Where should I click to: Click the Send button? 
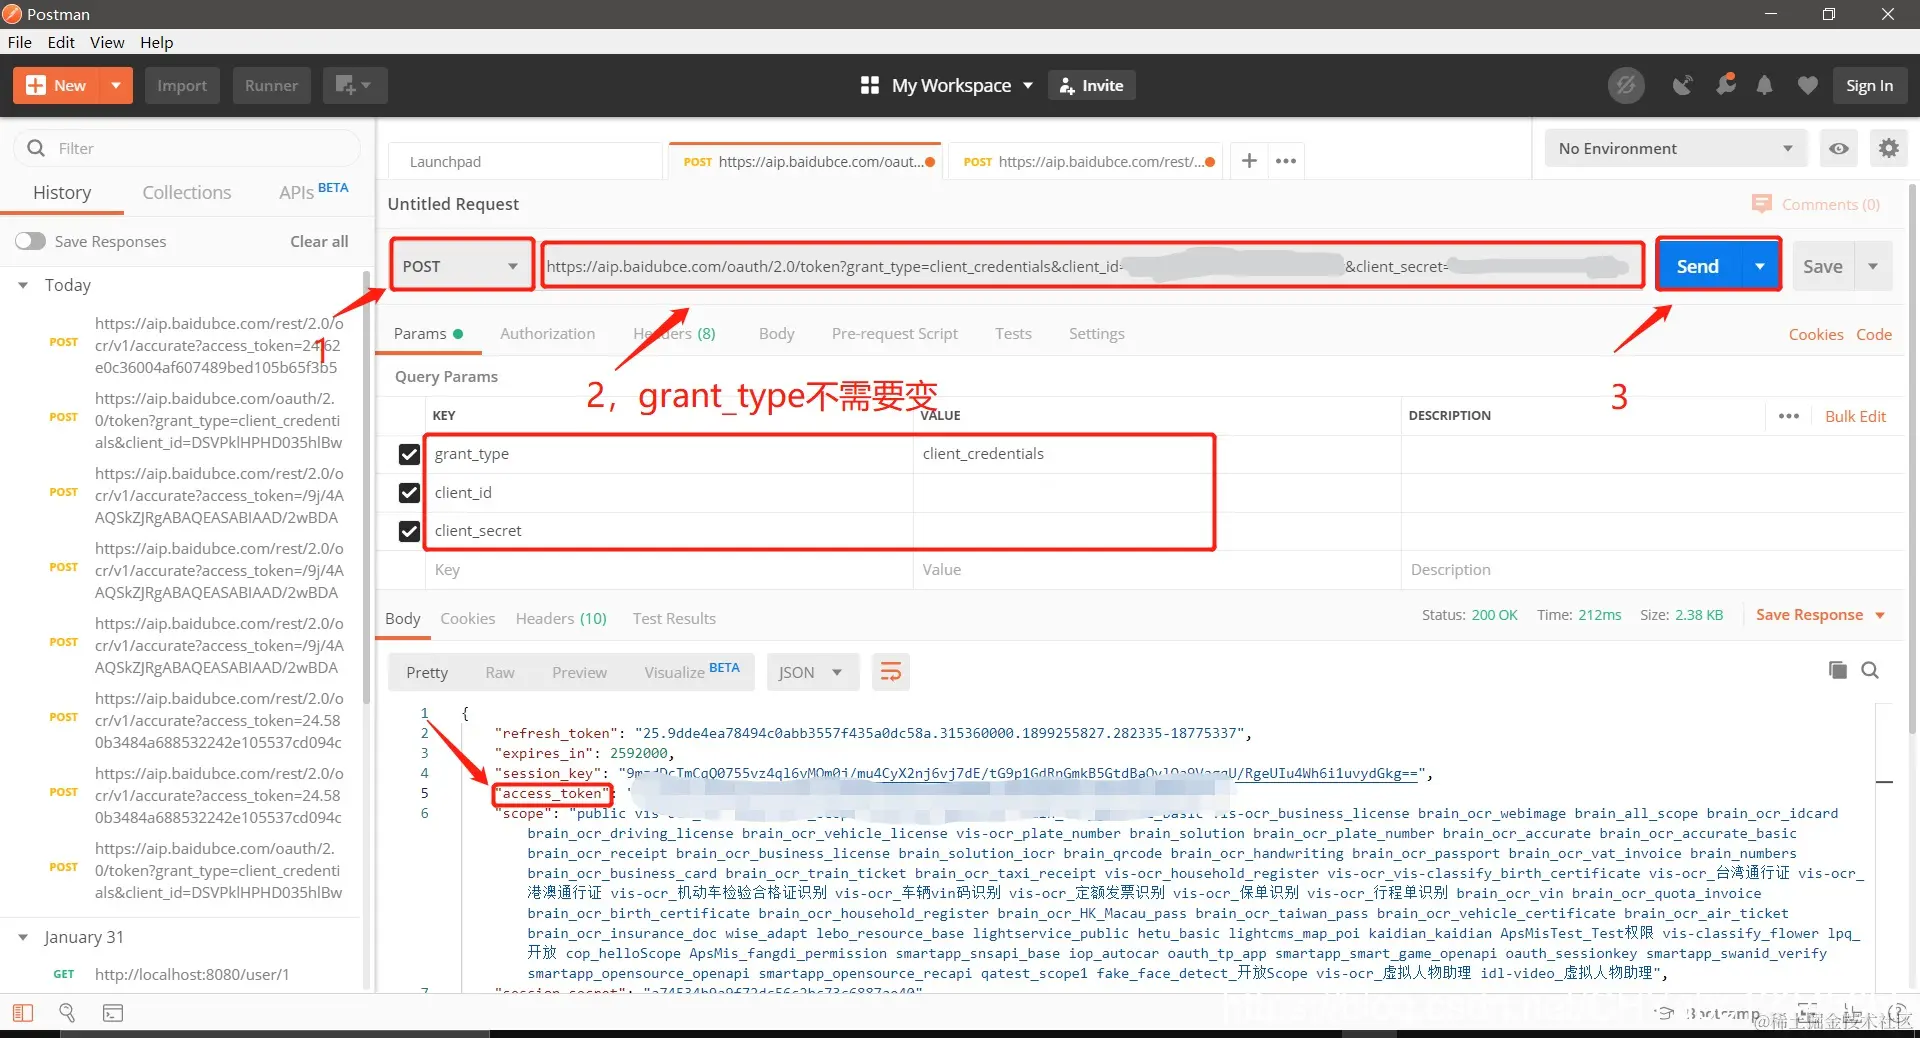click(x=1698, y=266)
